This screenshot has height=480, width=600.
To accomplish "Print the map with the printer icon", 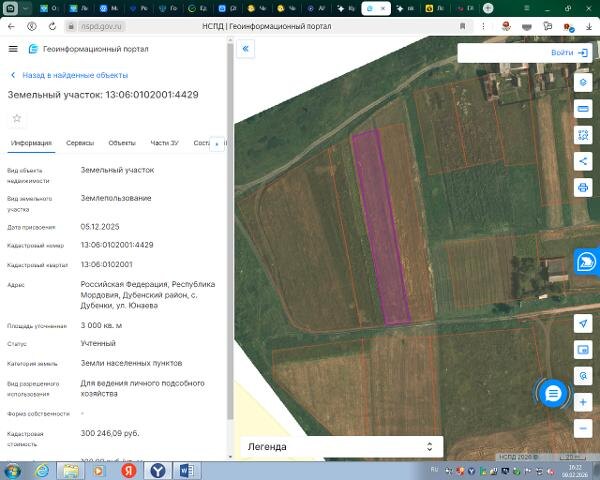I will tap(583, 188).
